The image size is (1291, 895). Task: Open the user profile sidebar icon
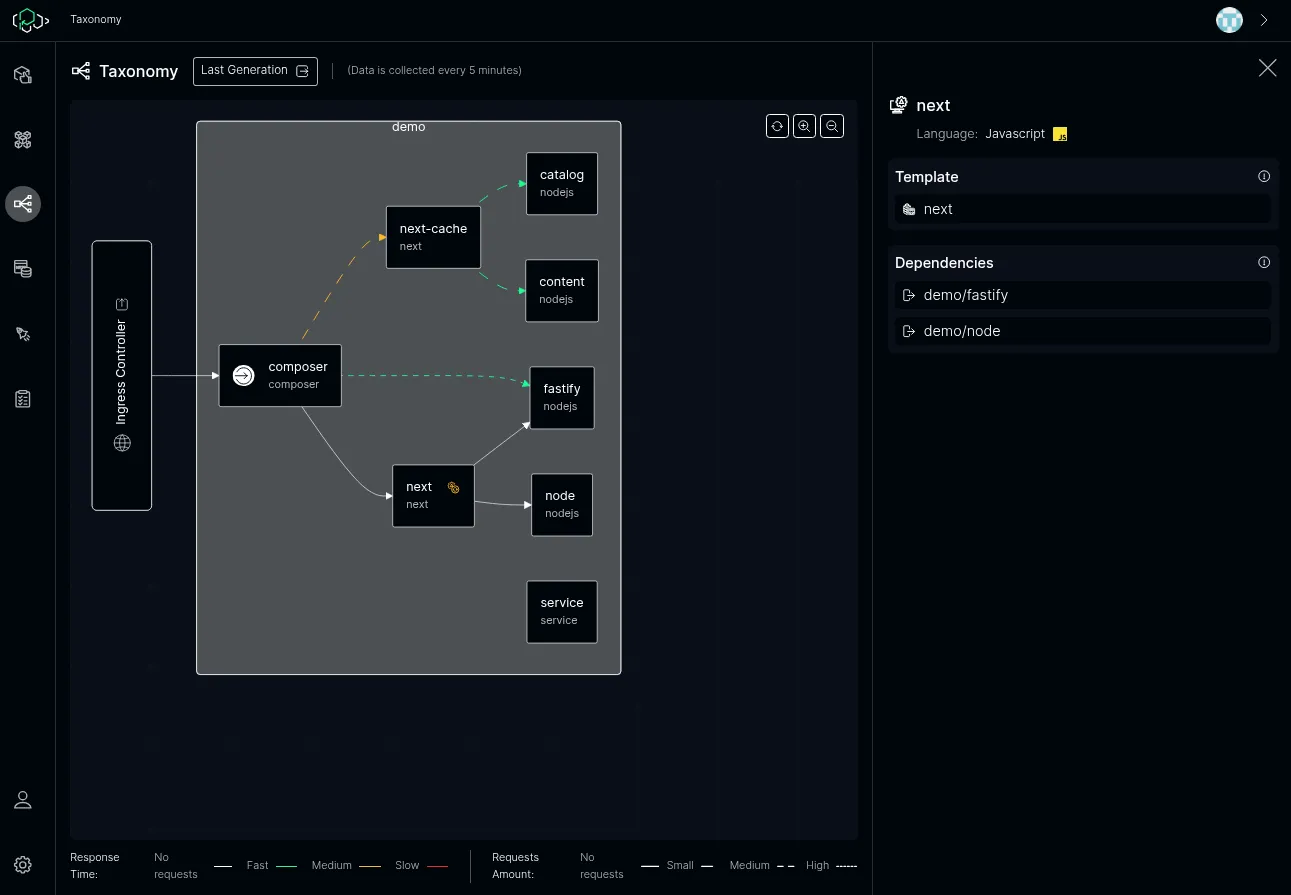(x=23, y=800)
